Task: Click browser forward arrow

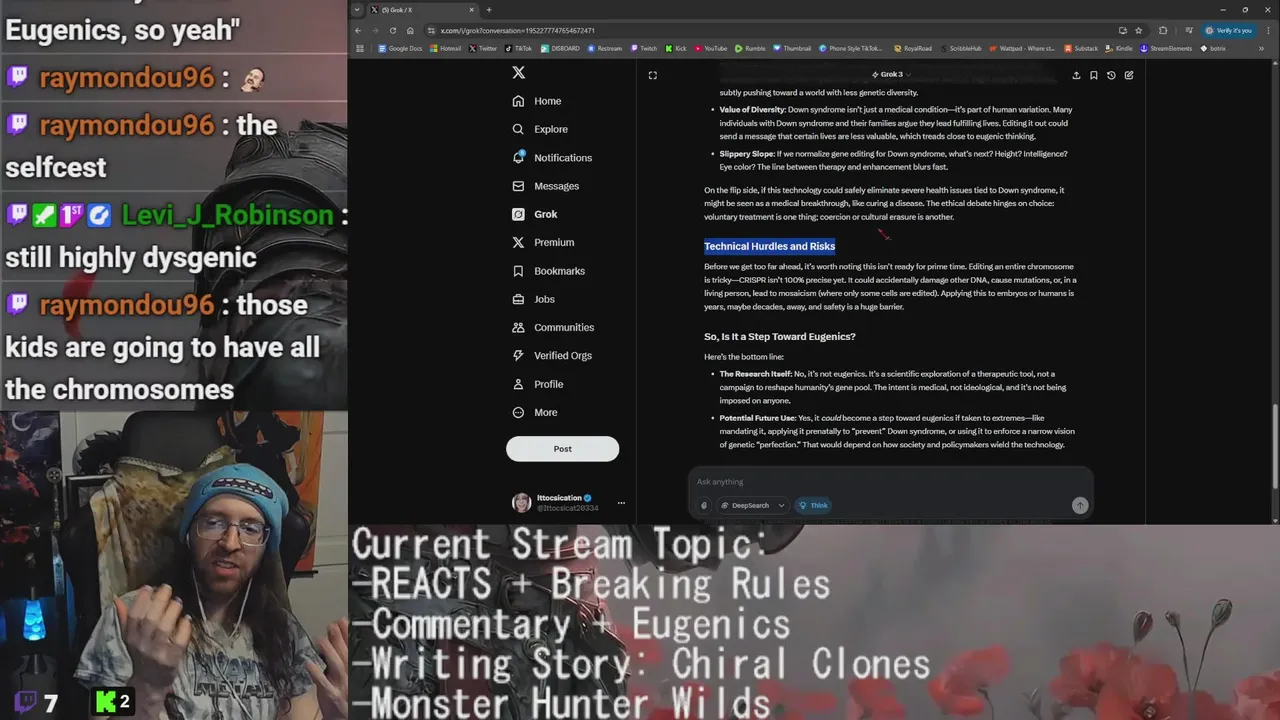Action: pyautogui.click(x=375, y=30)
